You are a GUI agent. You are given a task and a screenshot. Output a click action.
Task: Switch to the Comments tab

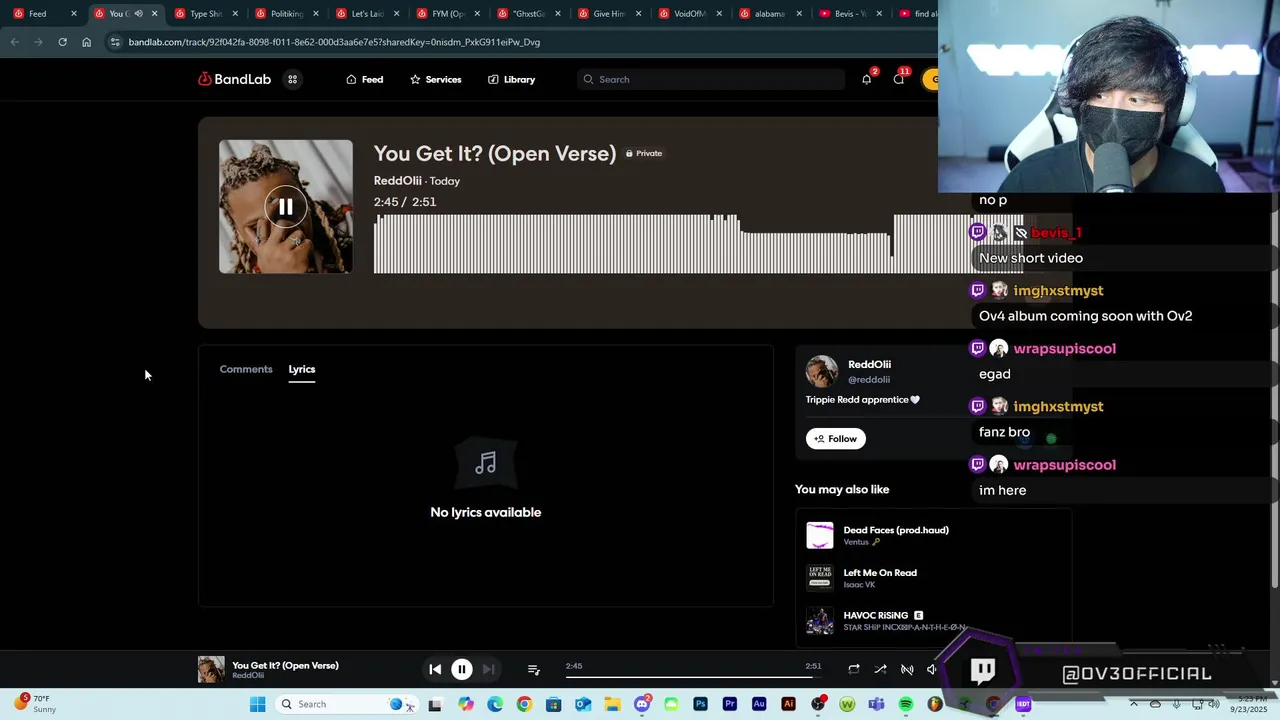point(246,369)
